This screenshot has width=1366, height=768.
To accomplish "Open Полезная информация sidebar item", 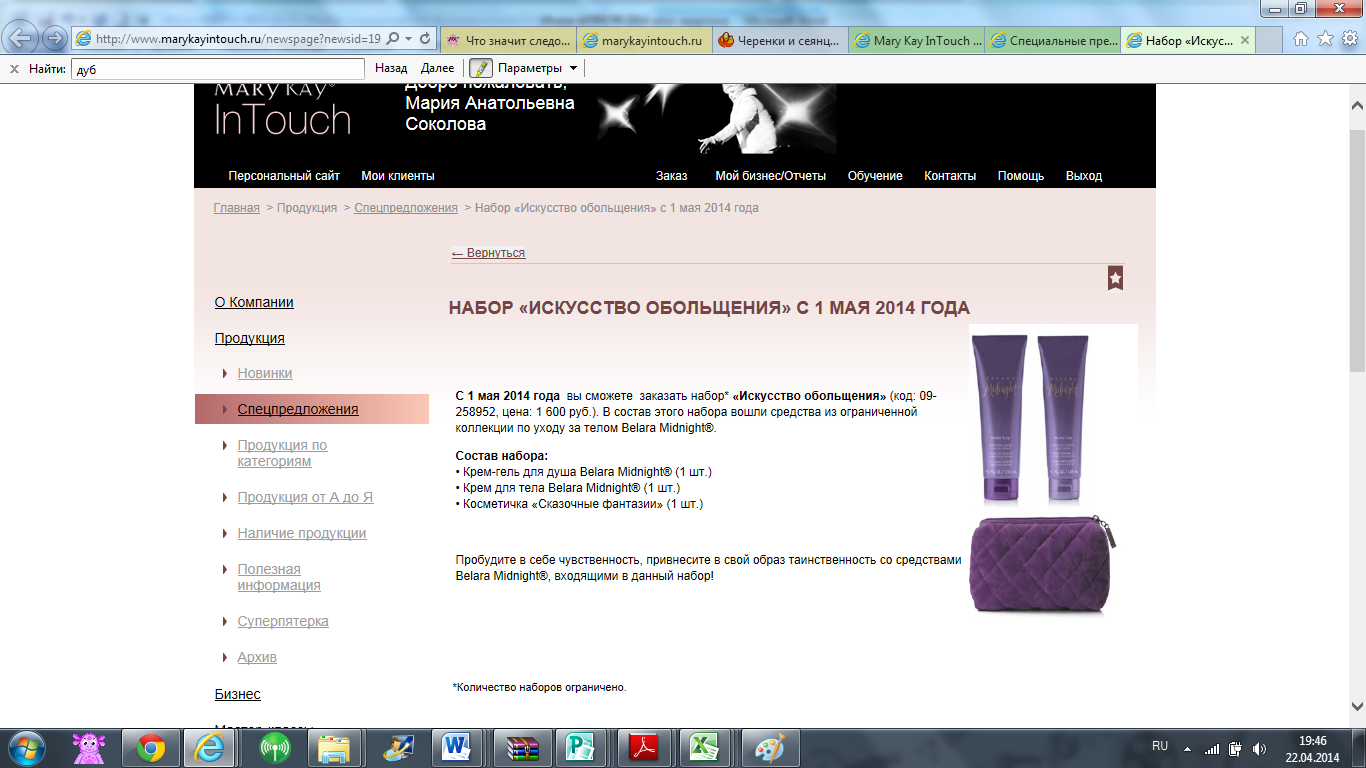I will click(279, 577).
